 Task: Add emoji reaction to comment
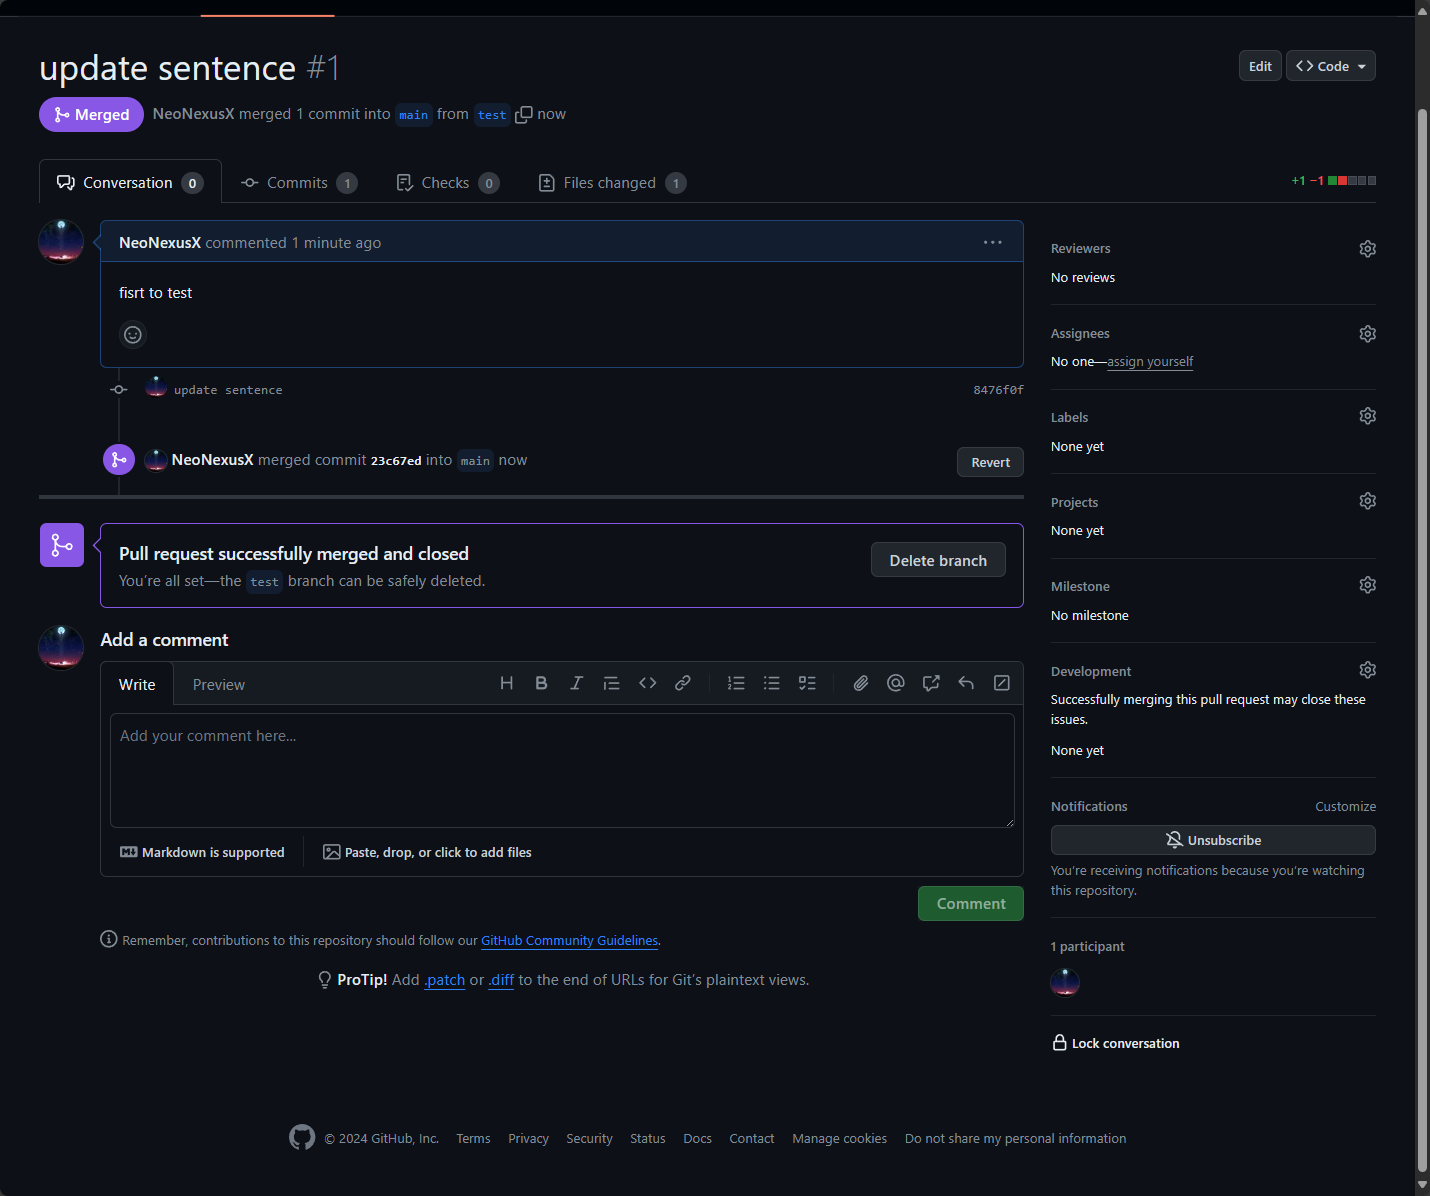[x=133, y=334]
